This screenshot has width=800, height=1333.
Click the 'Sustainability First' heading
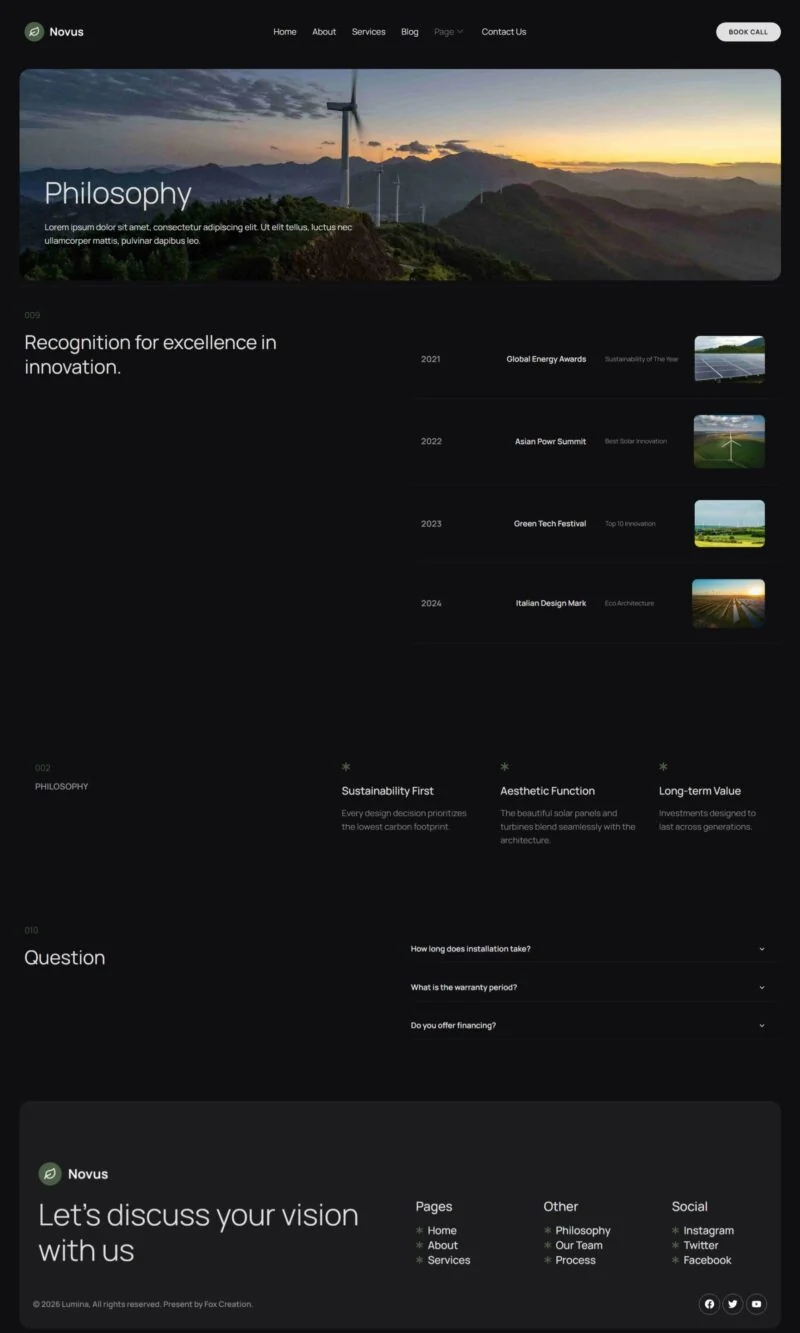(x=388, y=791)
